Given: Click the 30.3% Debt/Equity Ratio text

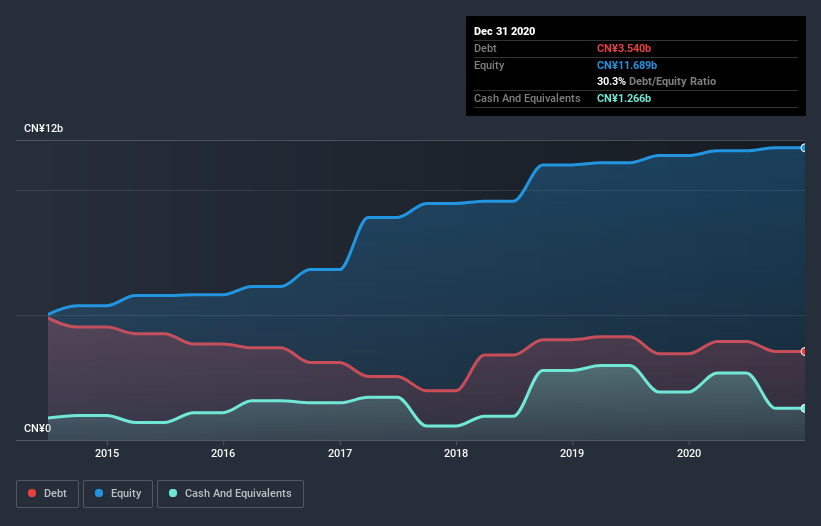Looking at the screenshot, I should point(656,81).
